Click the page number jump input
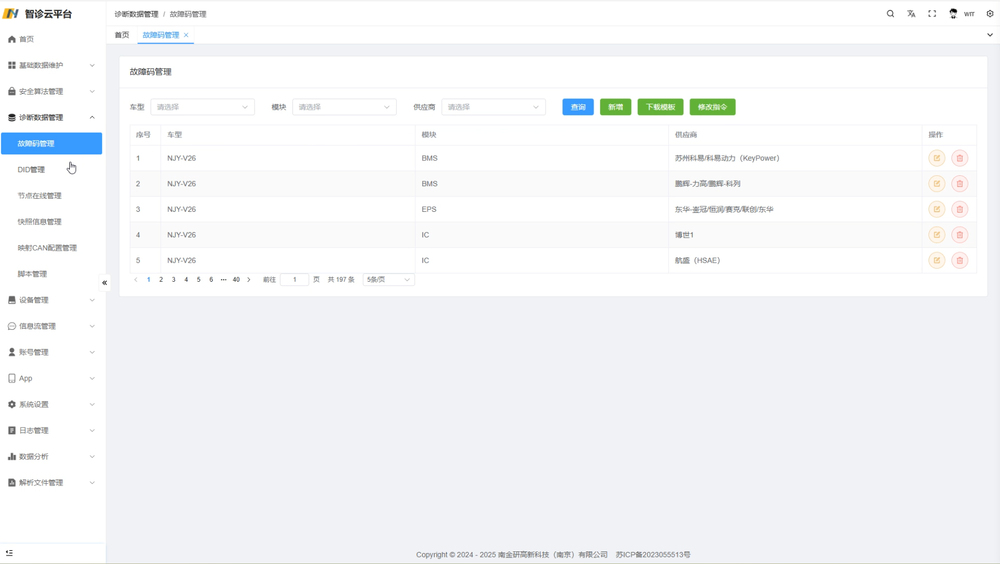 pos(294,280)
